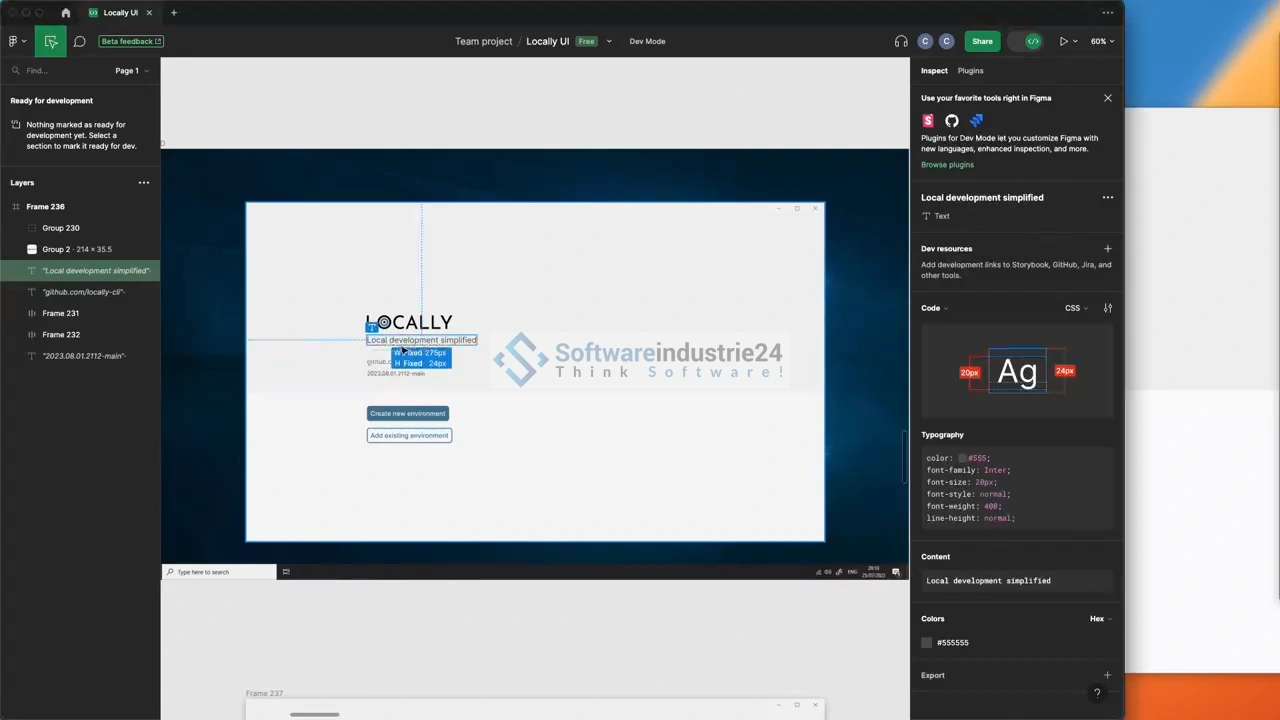Open the Figma main menu logo
The image size is (1280, 720).
click(x=15, y=41)
